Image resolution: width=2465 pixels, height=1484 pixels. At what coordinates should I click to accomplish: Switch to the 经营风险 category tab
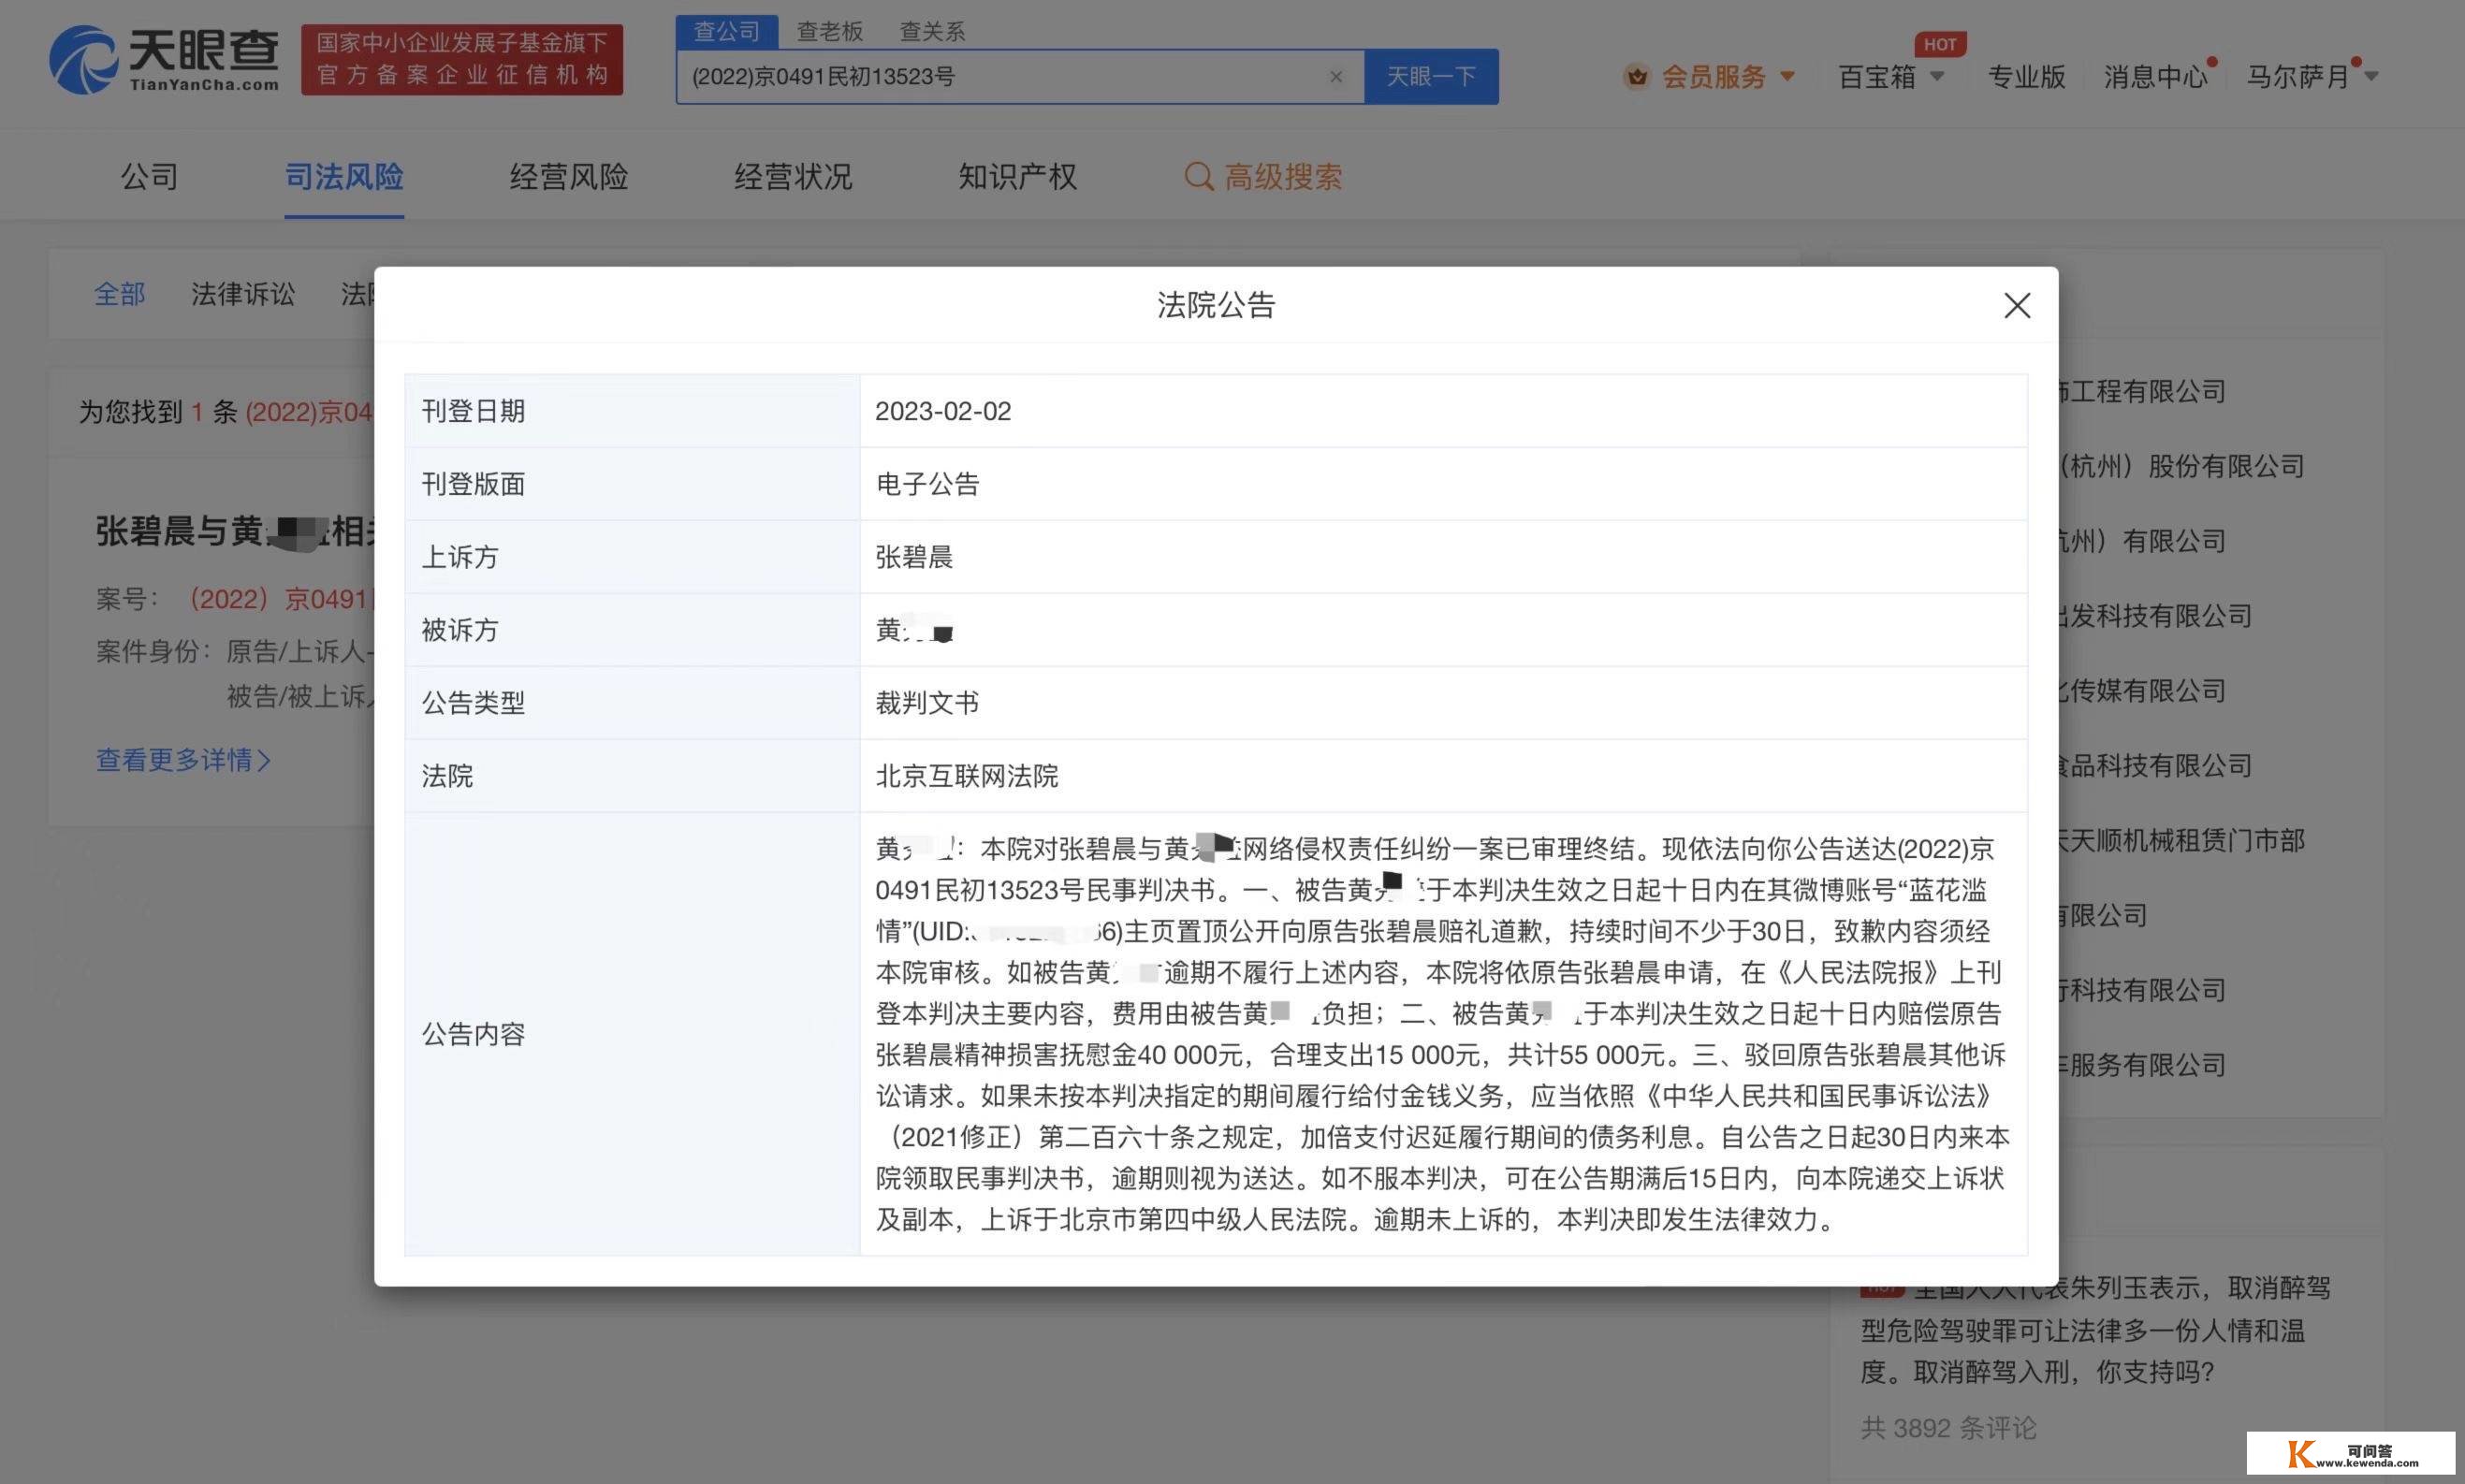tap(569, 177)
